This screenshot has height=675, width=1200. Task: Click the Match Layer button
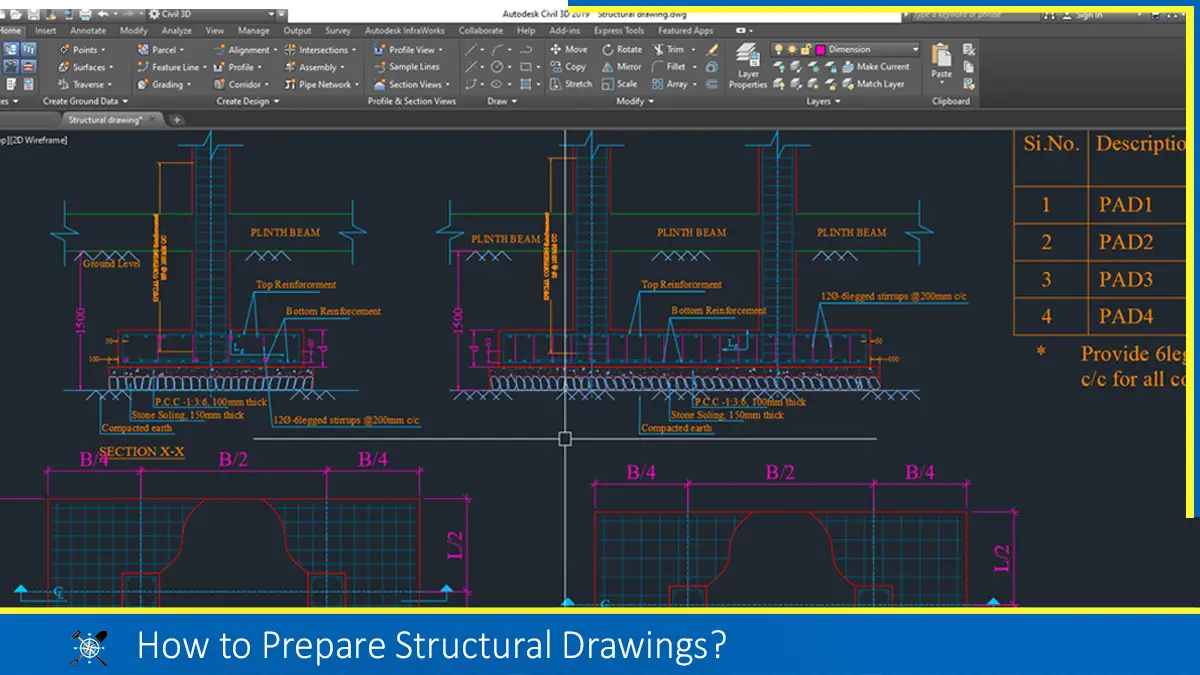click(x=873, y=85)
